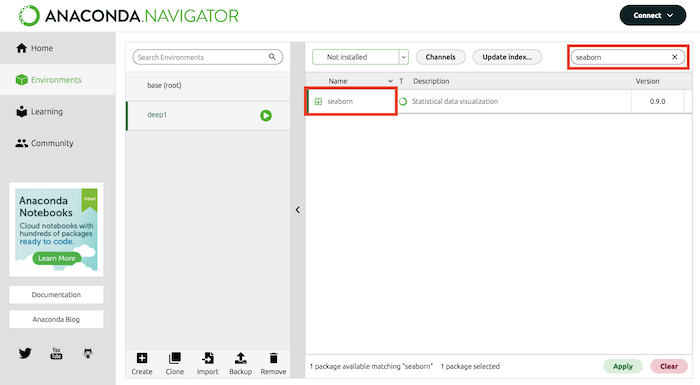Open the Environments section

click(58, 80)
